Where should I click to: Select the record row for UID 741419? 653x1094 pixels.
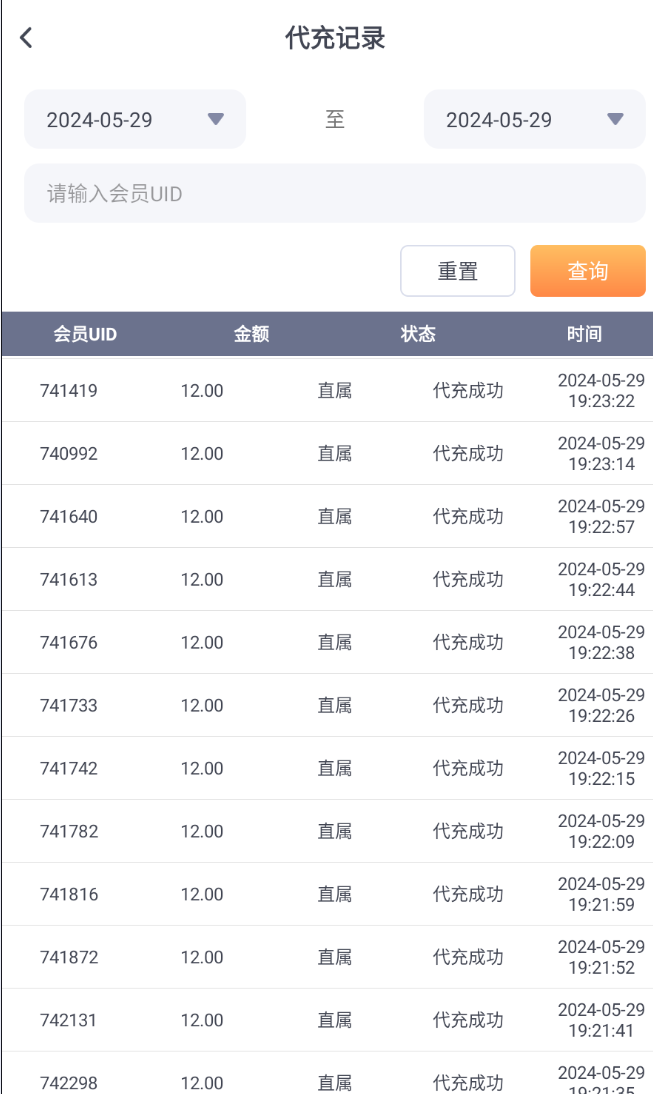click(326, 391)
